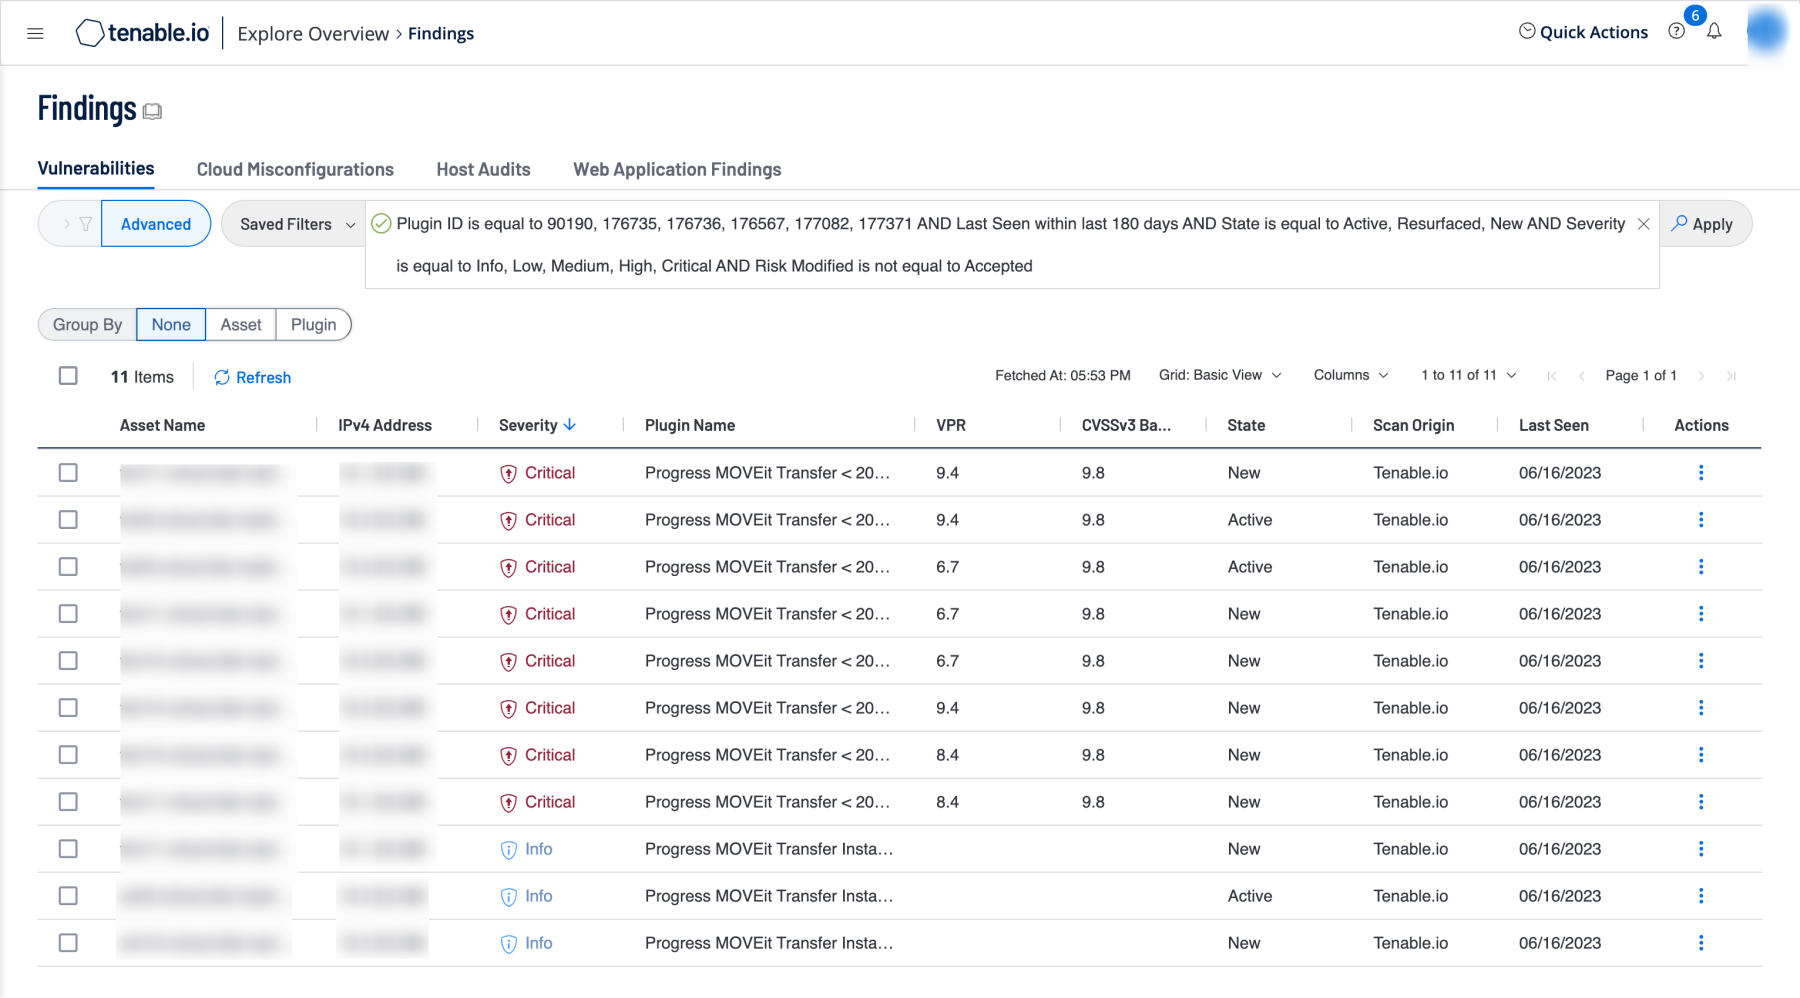The height and width of the screenshot is (998, 1800).
Task: Toggle the filter funnel icon
Action: point(86,224)
